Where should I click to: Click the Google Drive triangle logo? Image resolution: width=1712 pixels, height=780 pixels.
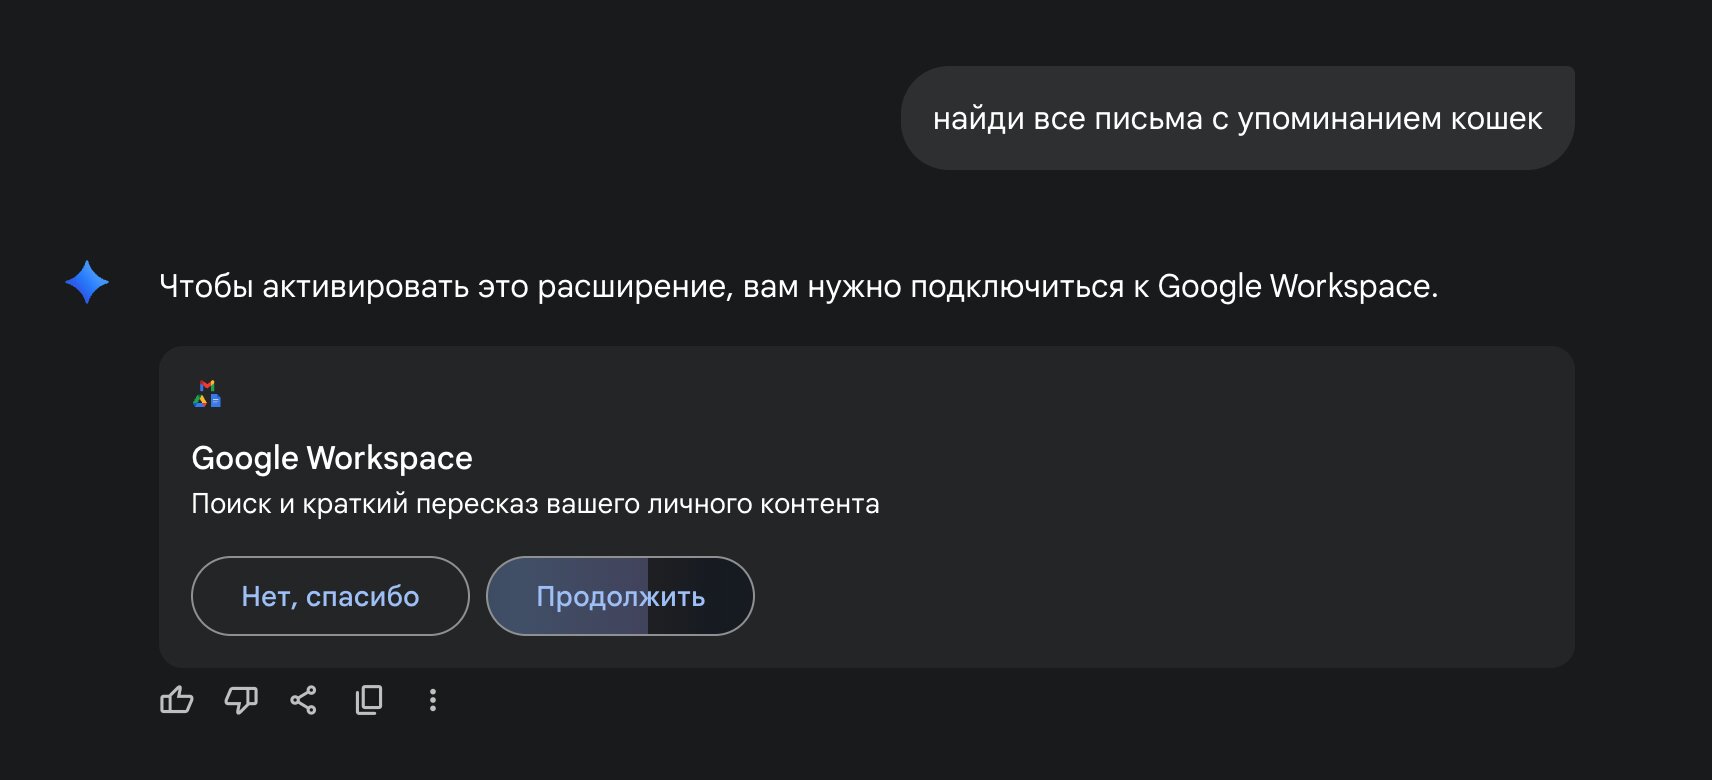(x=200, y=401)
